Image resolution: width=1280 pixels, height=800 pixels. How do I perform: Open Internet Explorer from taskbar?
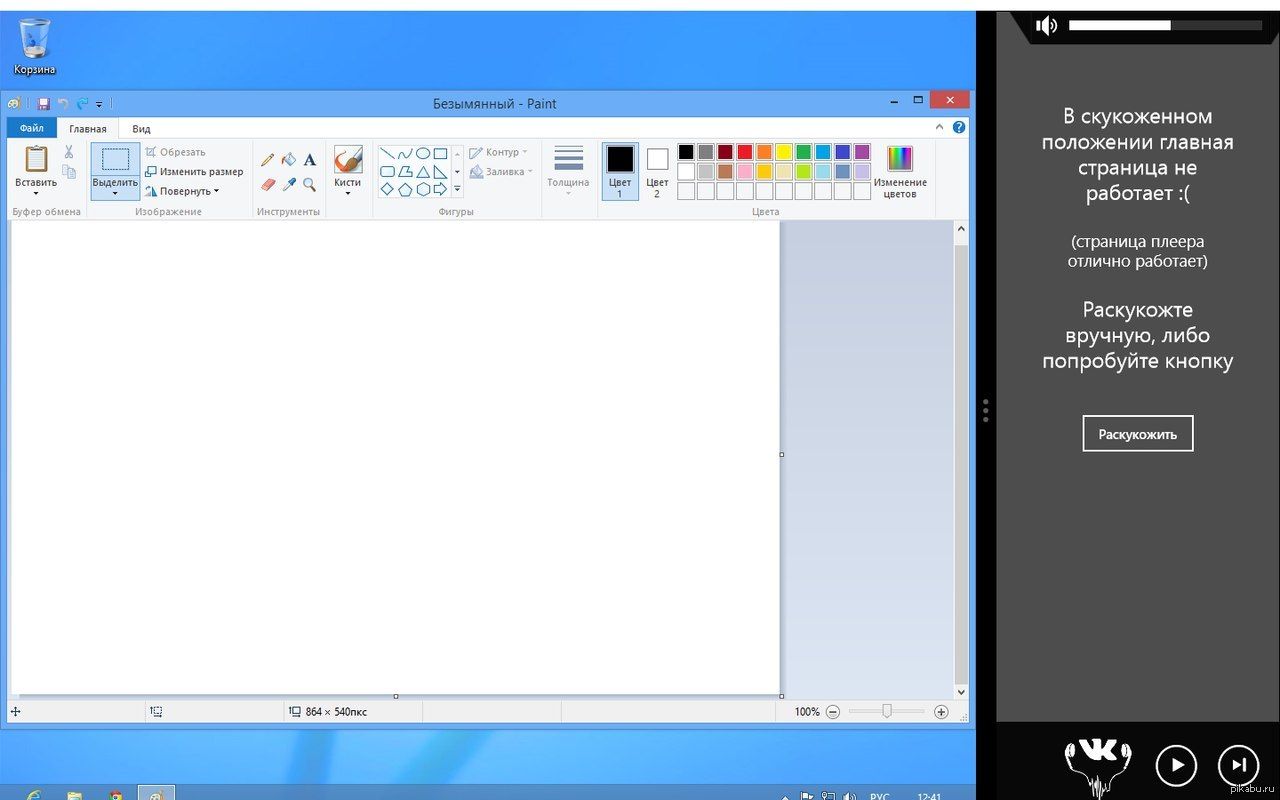click(33, 794)
